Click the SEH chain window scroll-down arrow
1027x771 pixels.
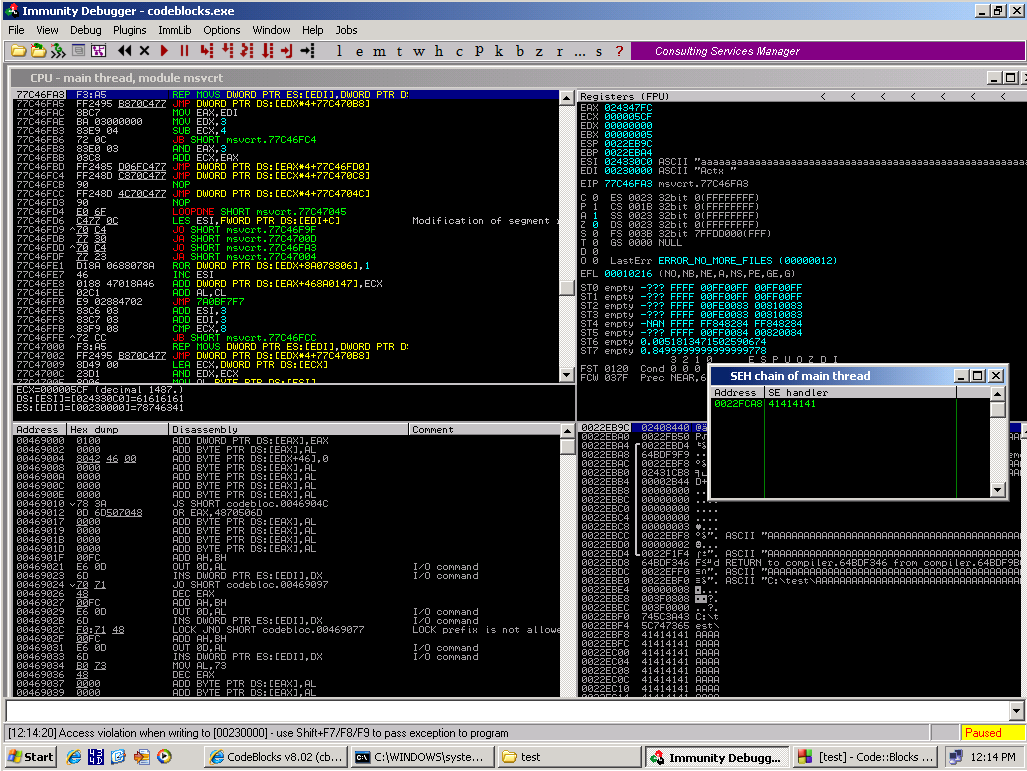[x=998, y=490]
